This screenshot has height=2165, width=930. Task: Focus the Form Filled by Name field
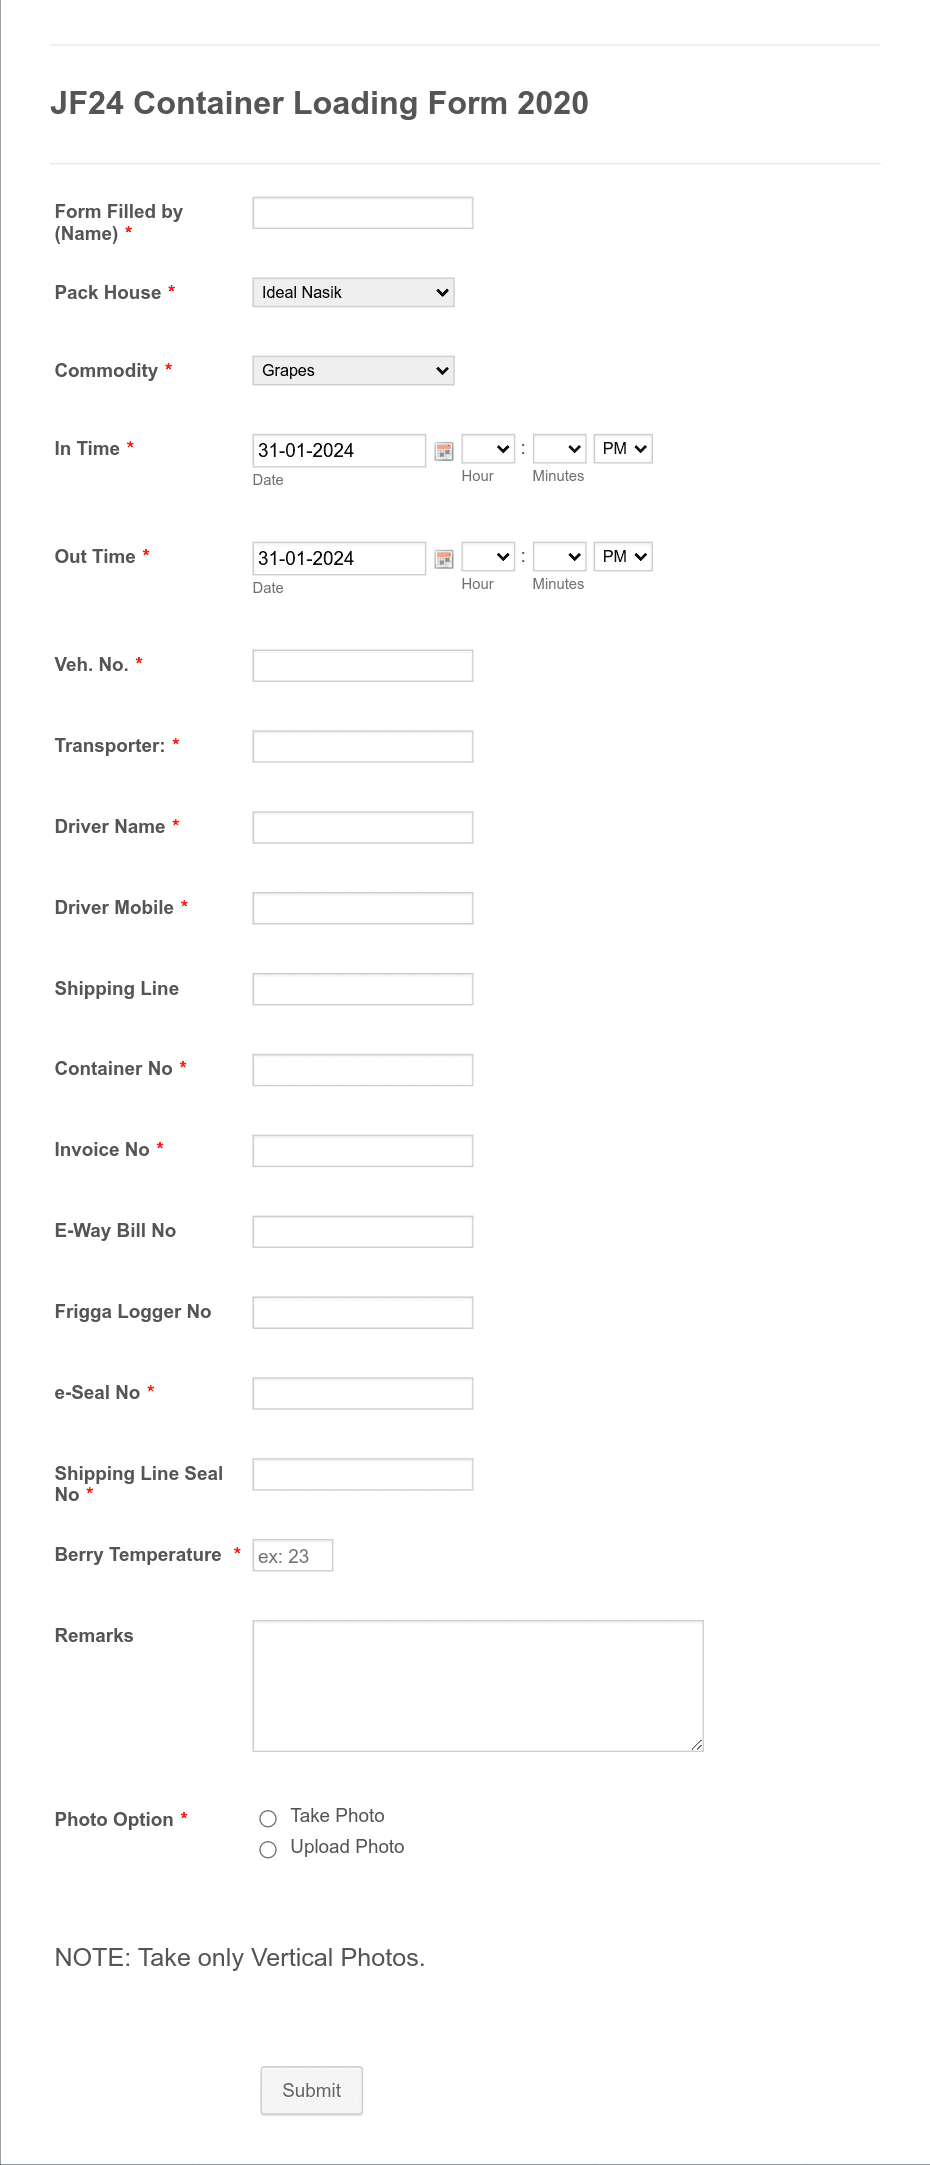pos(363,213)
